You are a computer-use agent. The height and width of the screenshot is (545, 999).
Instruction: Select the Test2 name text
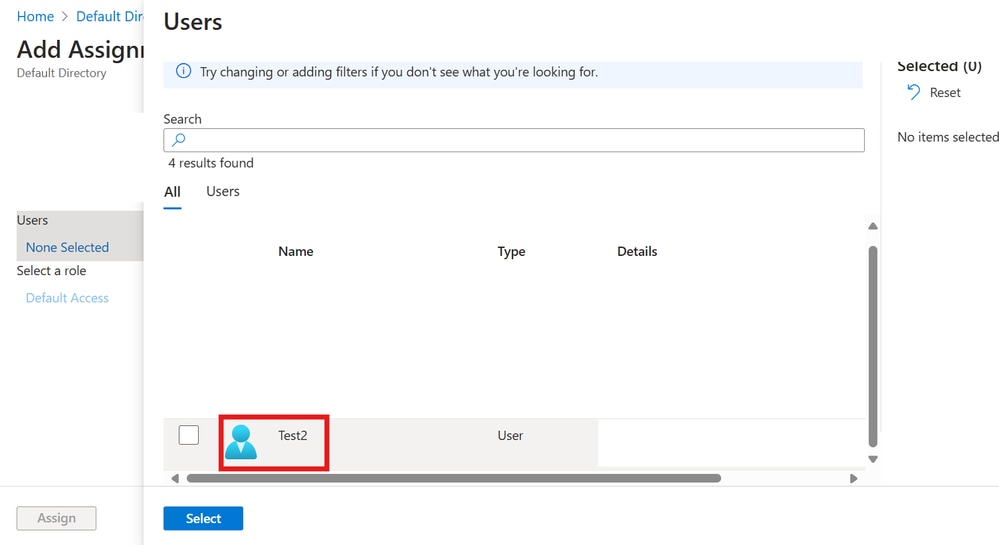click(x=292, y=435)
